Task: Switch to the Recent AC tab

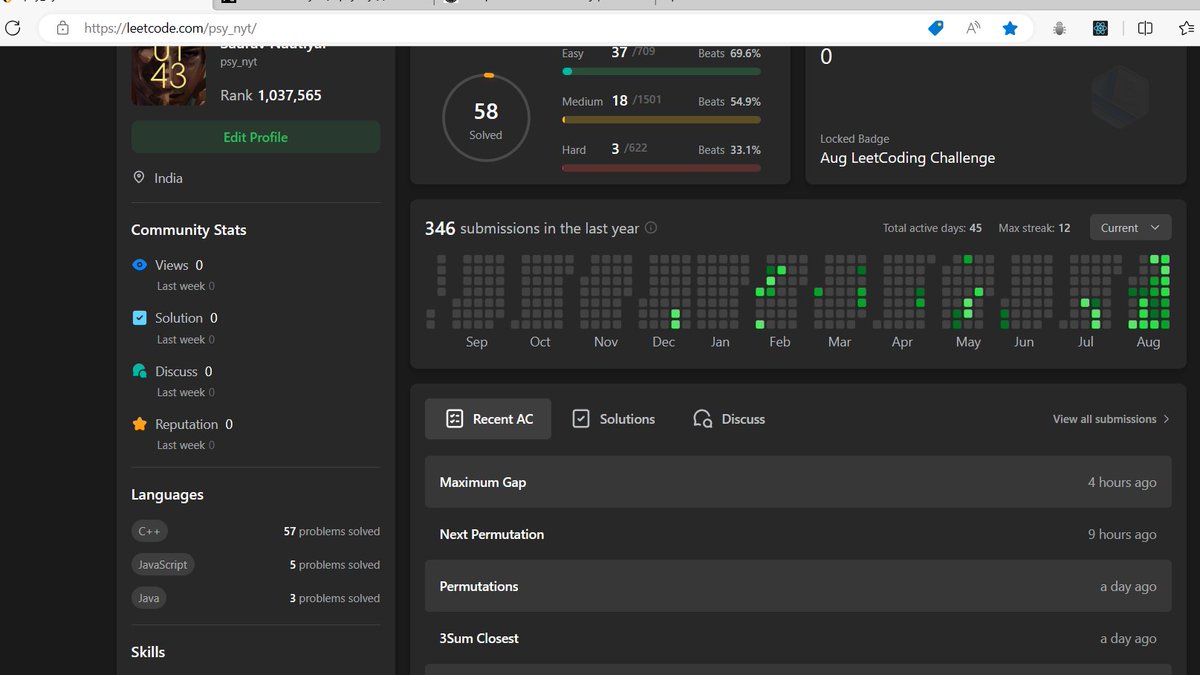Action: [488, 419]
